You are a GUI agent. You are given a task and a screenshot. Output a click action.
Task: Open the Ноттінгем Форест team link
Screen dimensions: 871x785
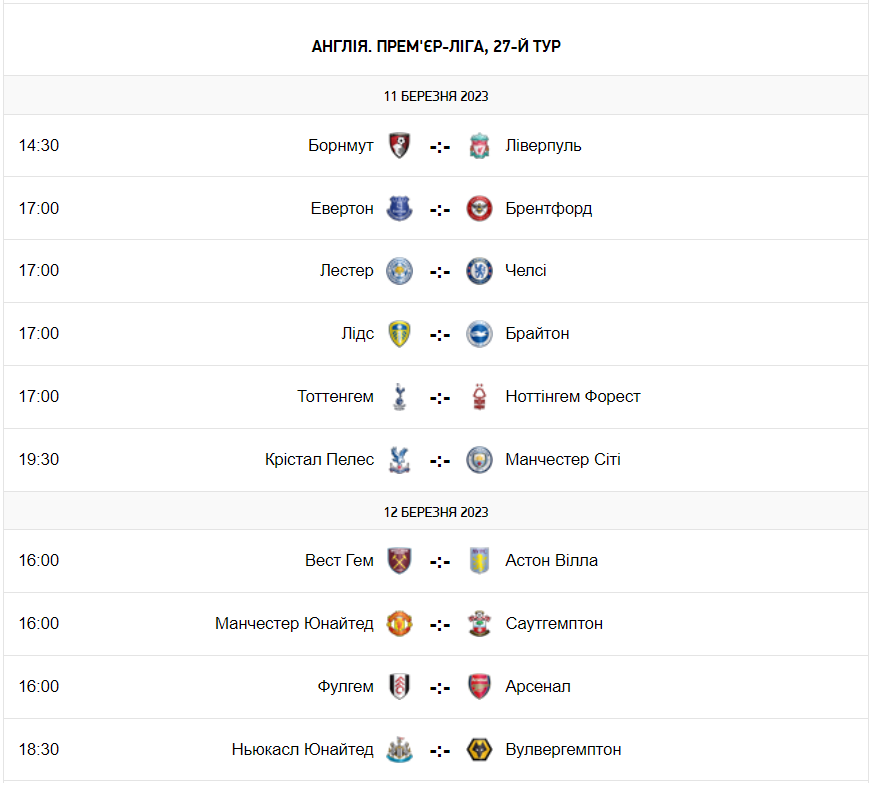573,397
